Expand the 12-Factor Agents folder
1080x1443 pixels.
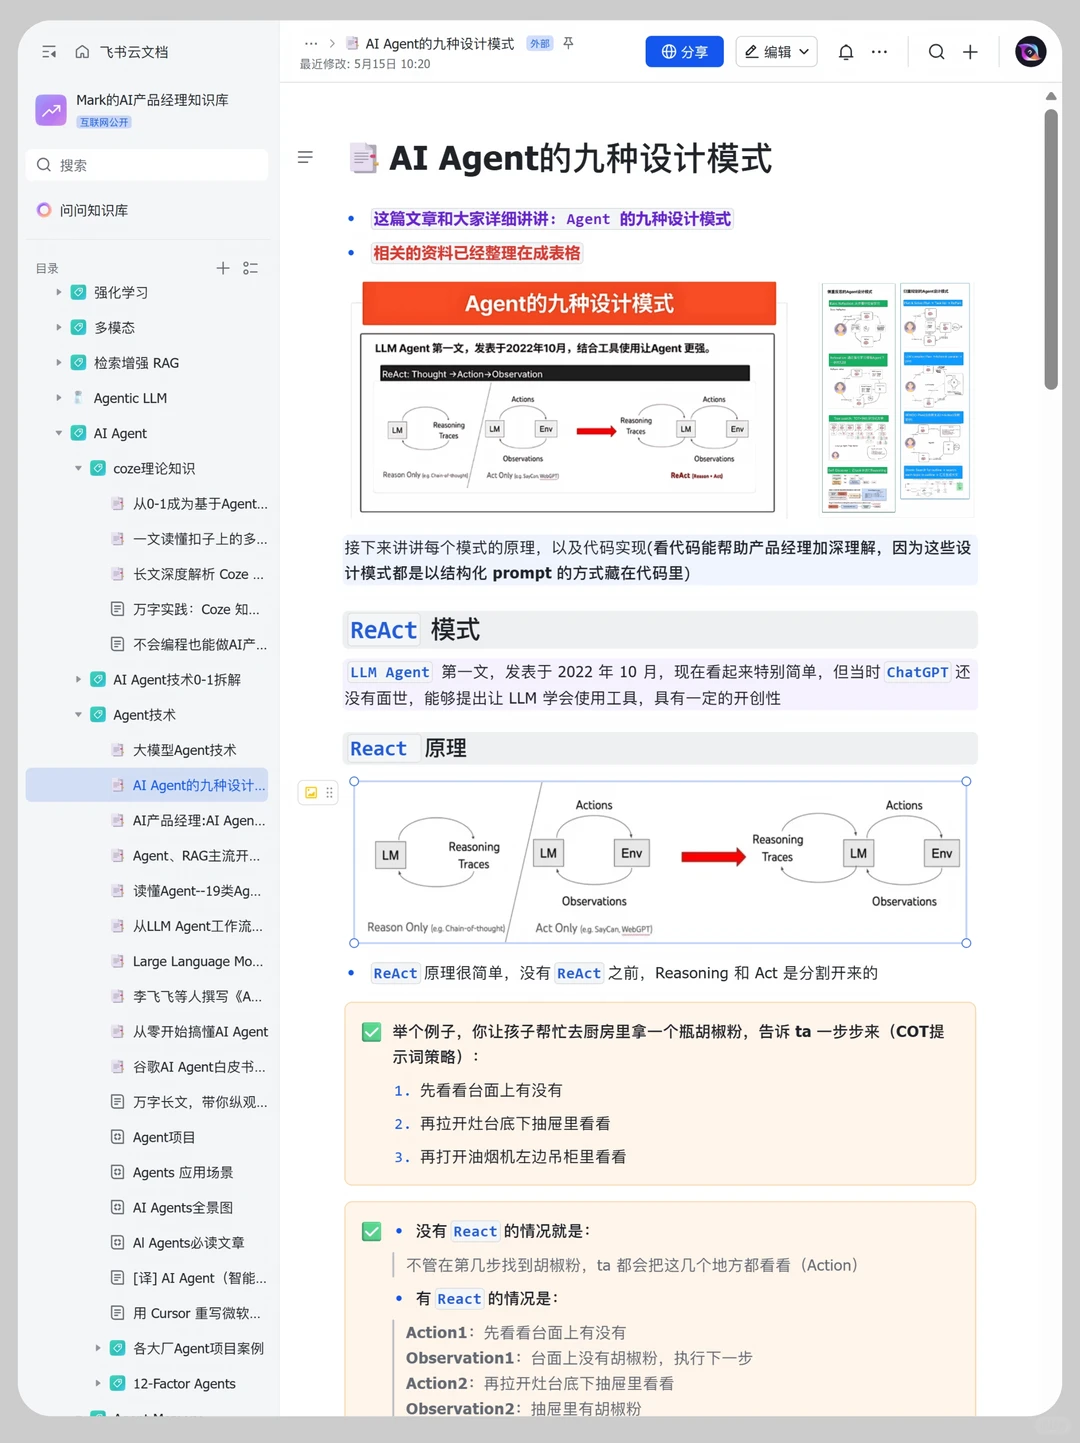[x=97, y=1384]
